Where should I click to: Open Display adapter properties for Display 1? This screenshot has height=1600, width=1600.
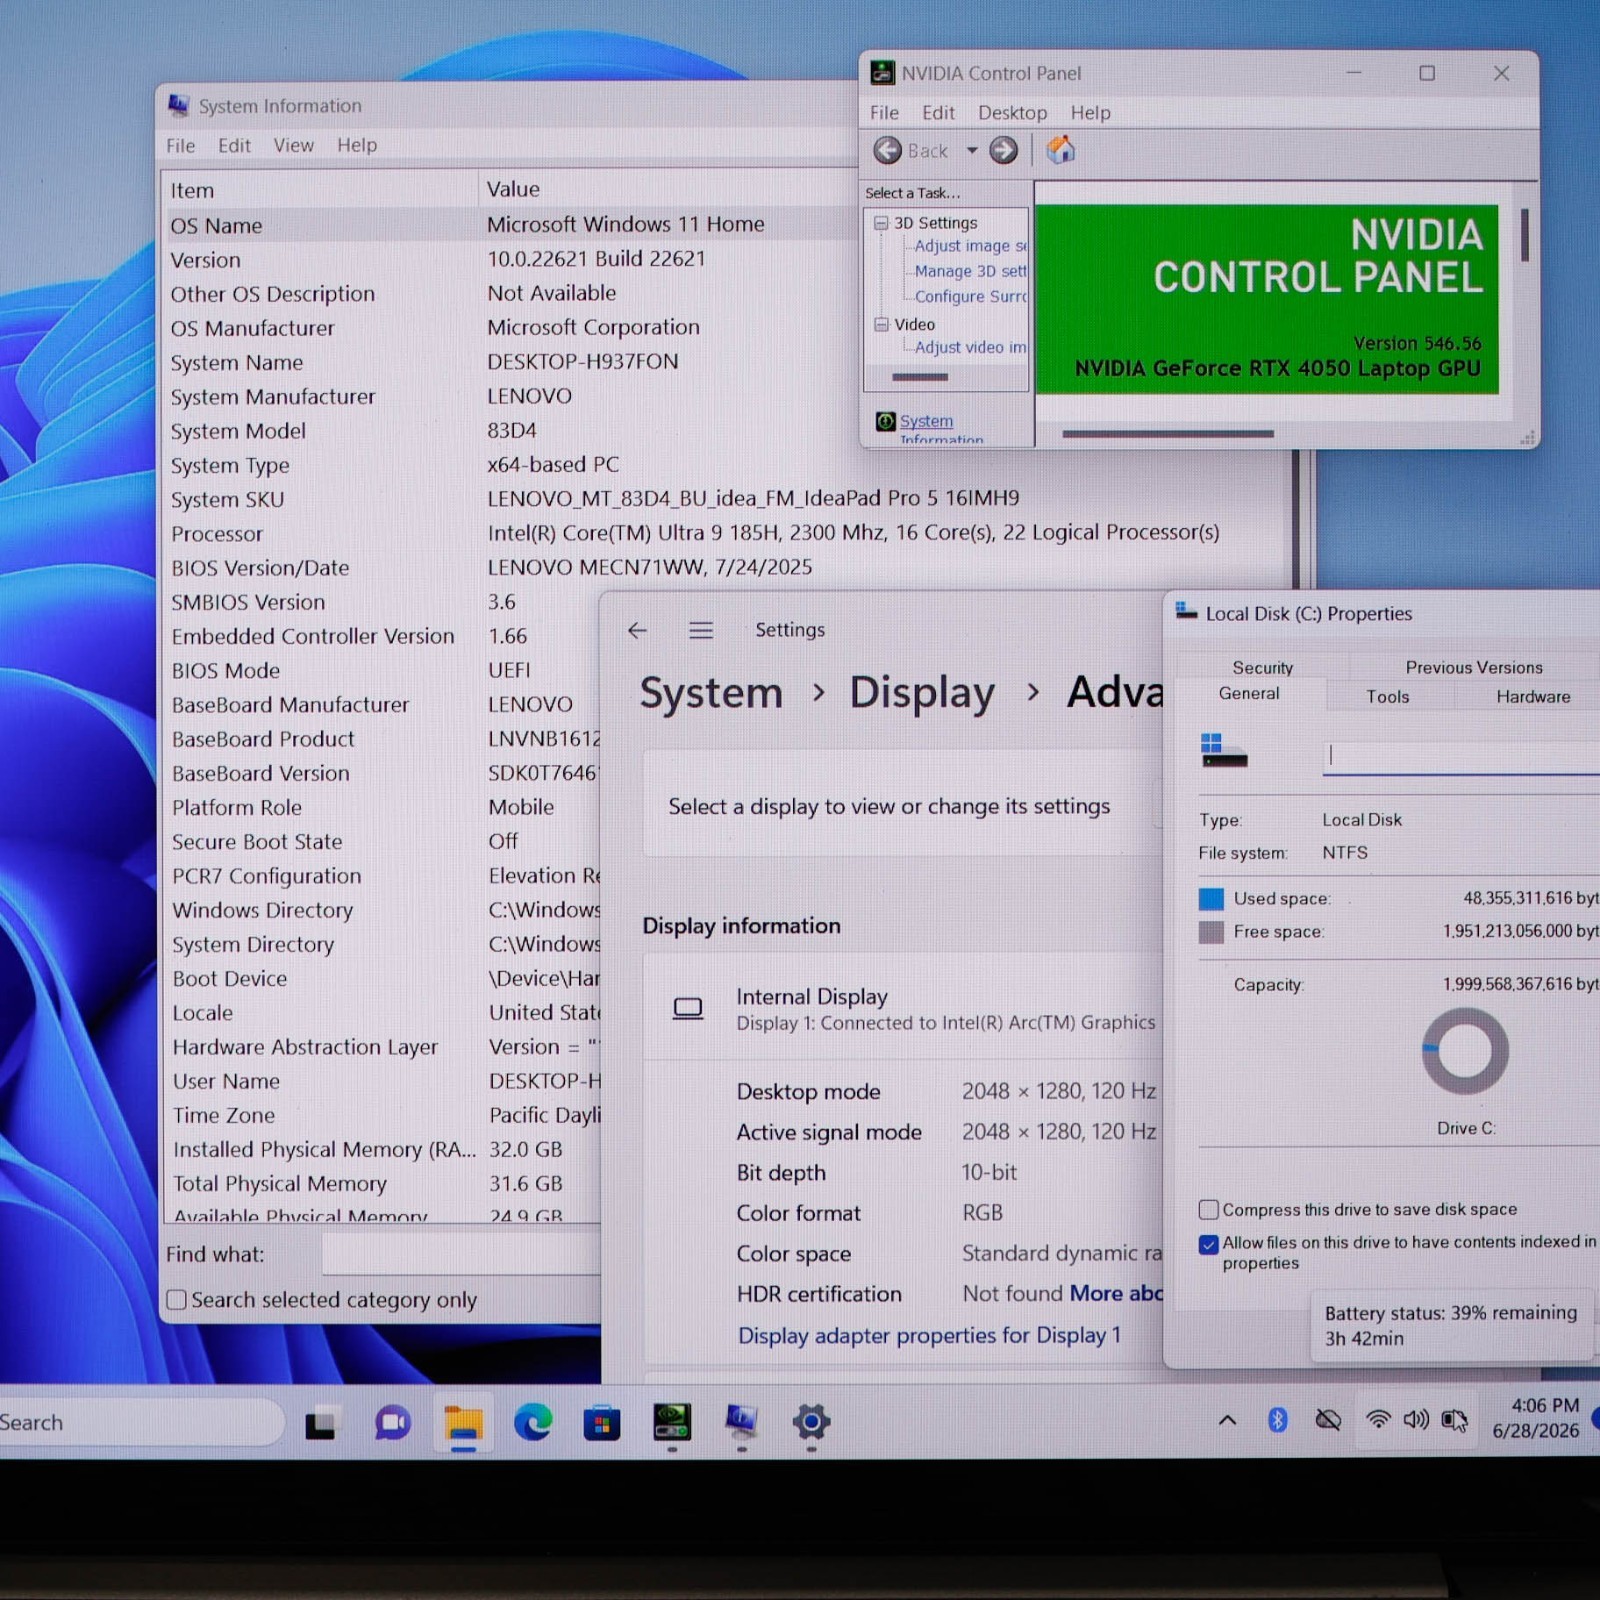pyautogui.click(x=929, y=1336)
